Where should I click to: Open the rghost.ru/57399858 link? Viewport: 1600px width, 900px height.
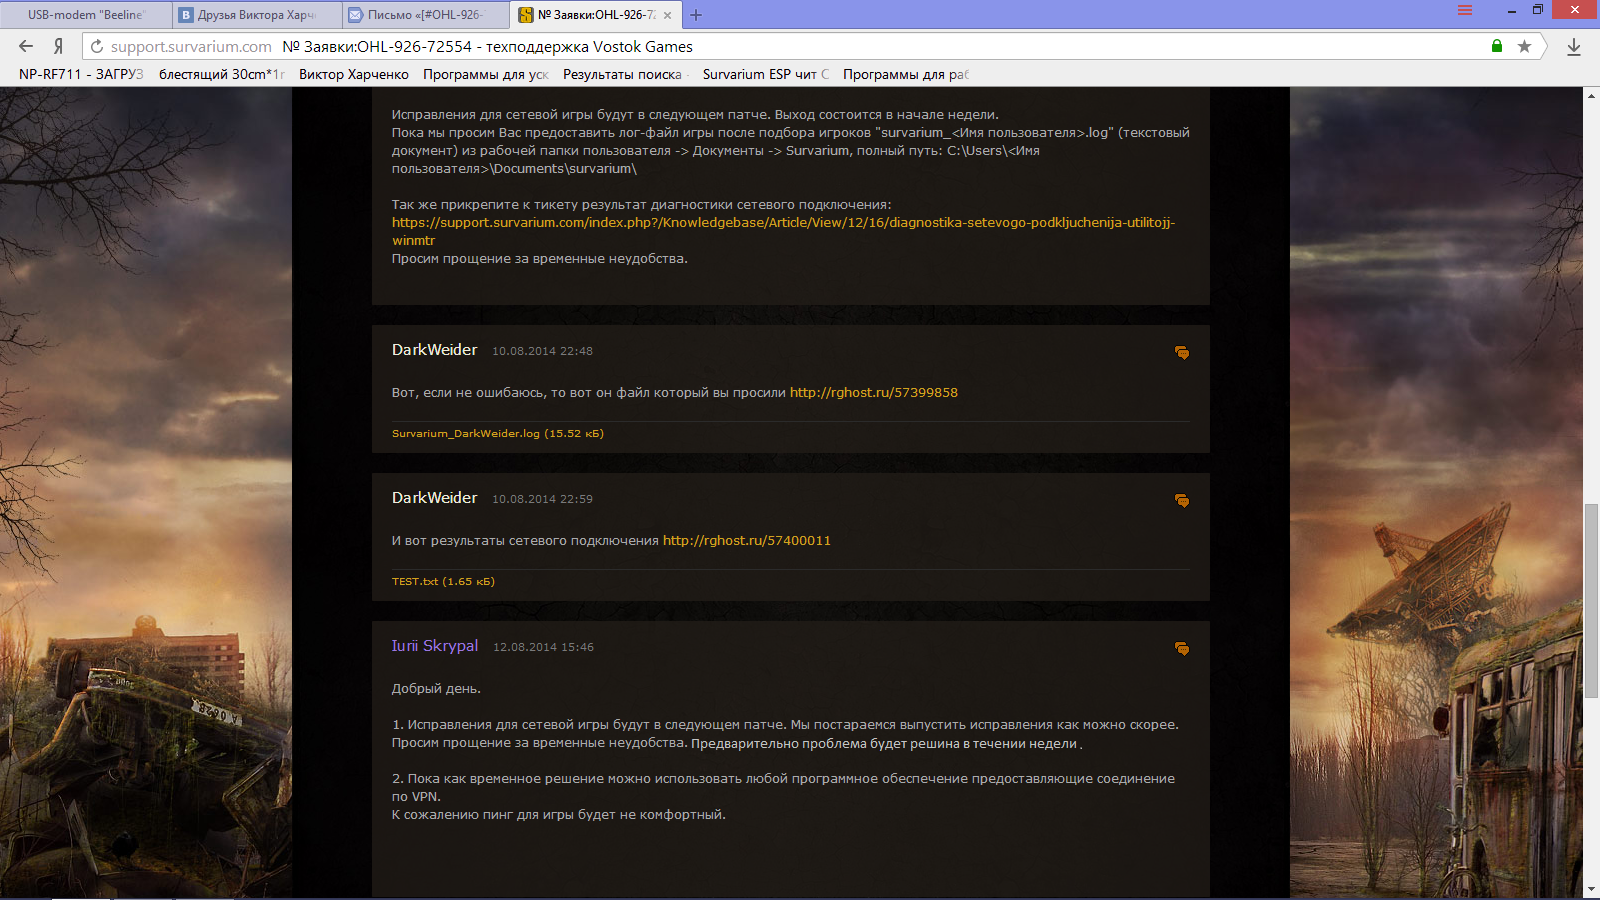874,392
